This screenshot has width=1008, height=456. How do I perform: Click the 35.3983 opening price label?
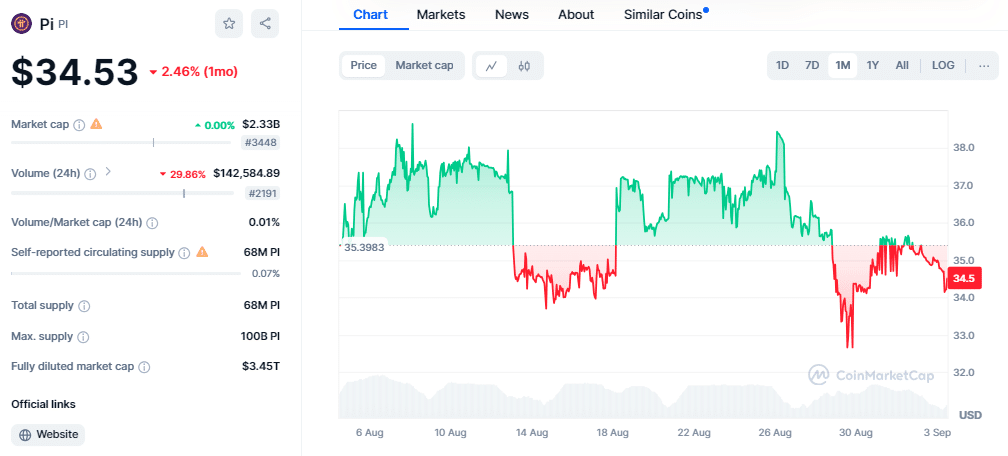pyautogui.click(x=363, y=247)
